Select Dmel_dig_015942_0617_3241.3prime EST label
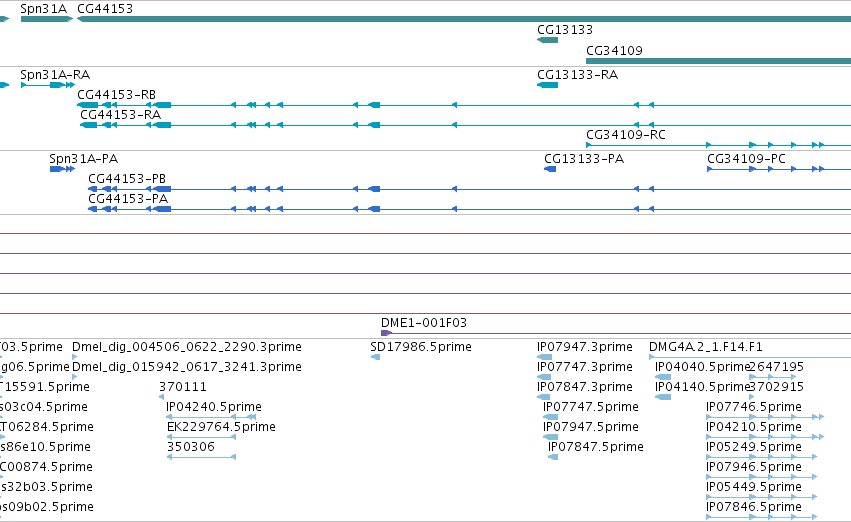851x522 pixels. (x=187, y=367)
